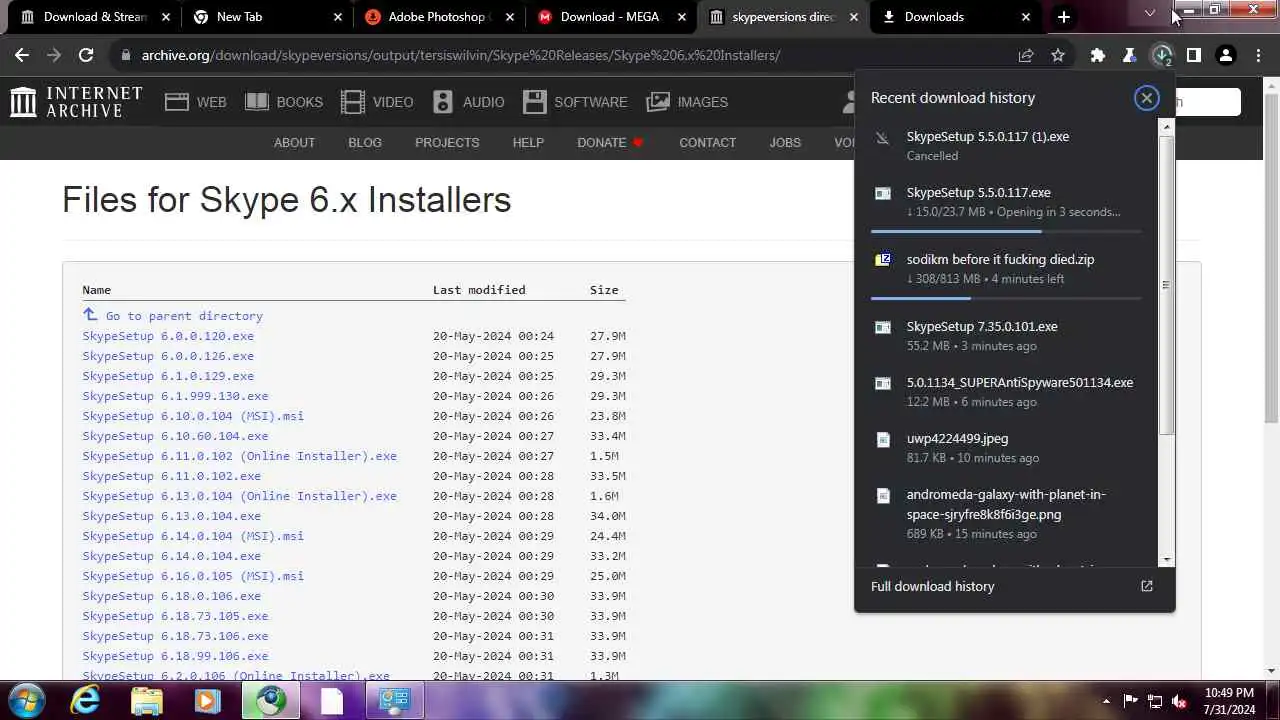Click the SkypeSetup 5.5.0.117.exe progress bar
Screen dimensions: 1280x720
(x=1006, y=232)
